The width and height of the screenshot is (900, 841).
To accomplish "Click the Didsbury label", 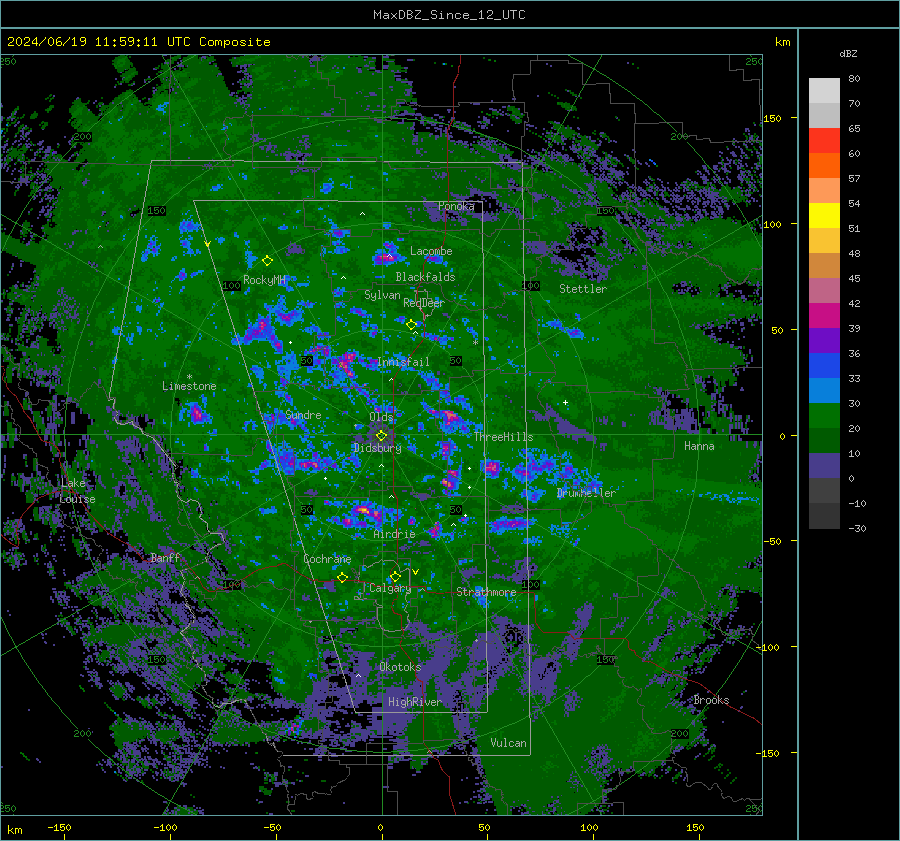I will tap(377, 448).
